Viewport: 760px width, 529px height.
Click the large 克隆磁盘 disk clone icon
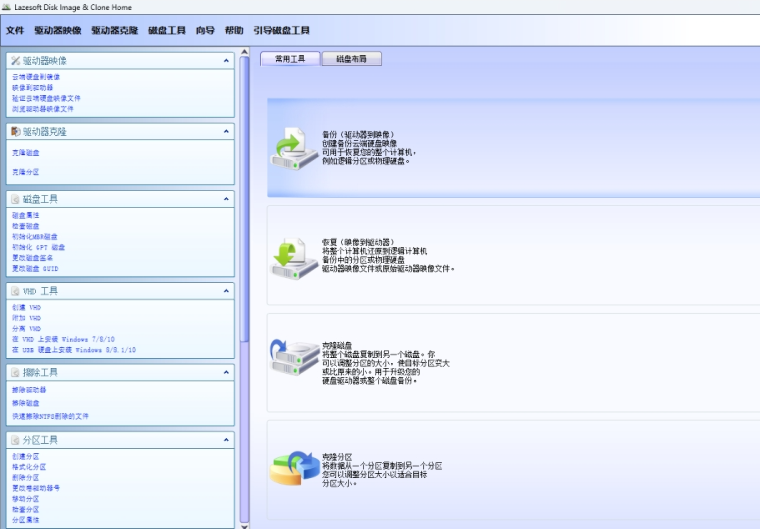(x=294, y=357)
